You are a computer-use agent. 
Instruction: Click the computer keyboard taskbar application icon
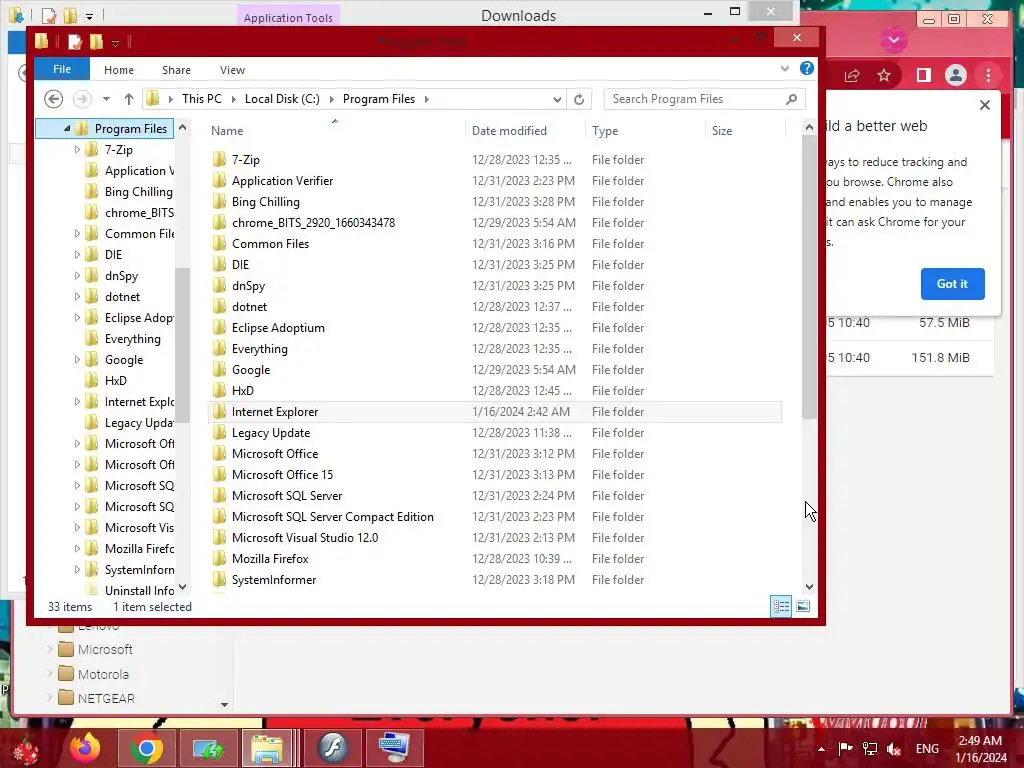pos(394,748)
